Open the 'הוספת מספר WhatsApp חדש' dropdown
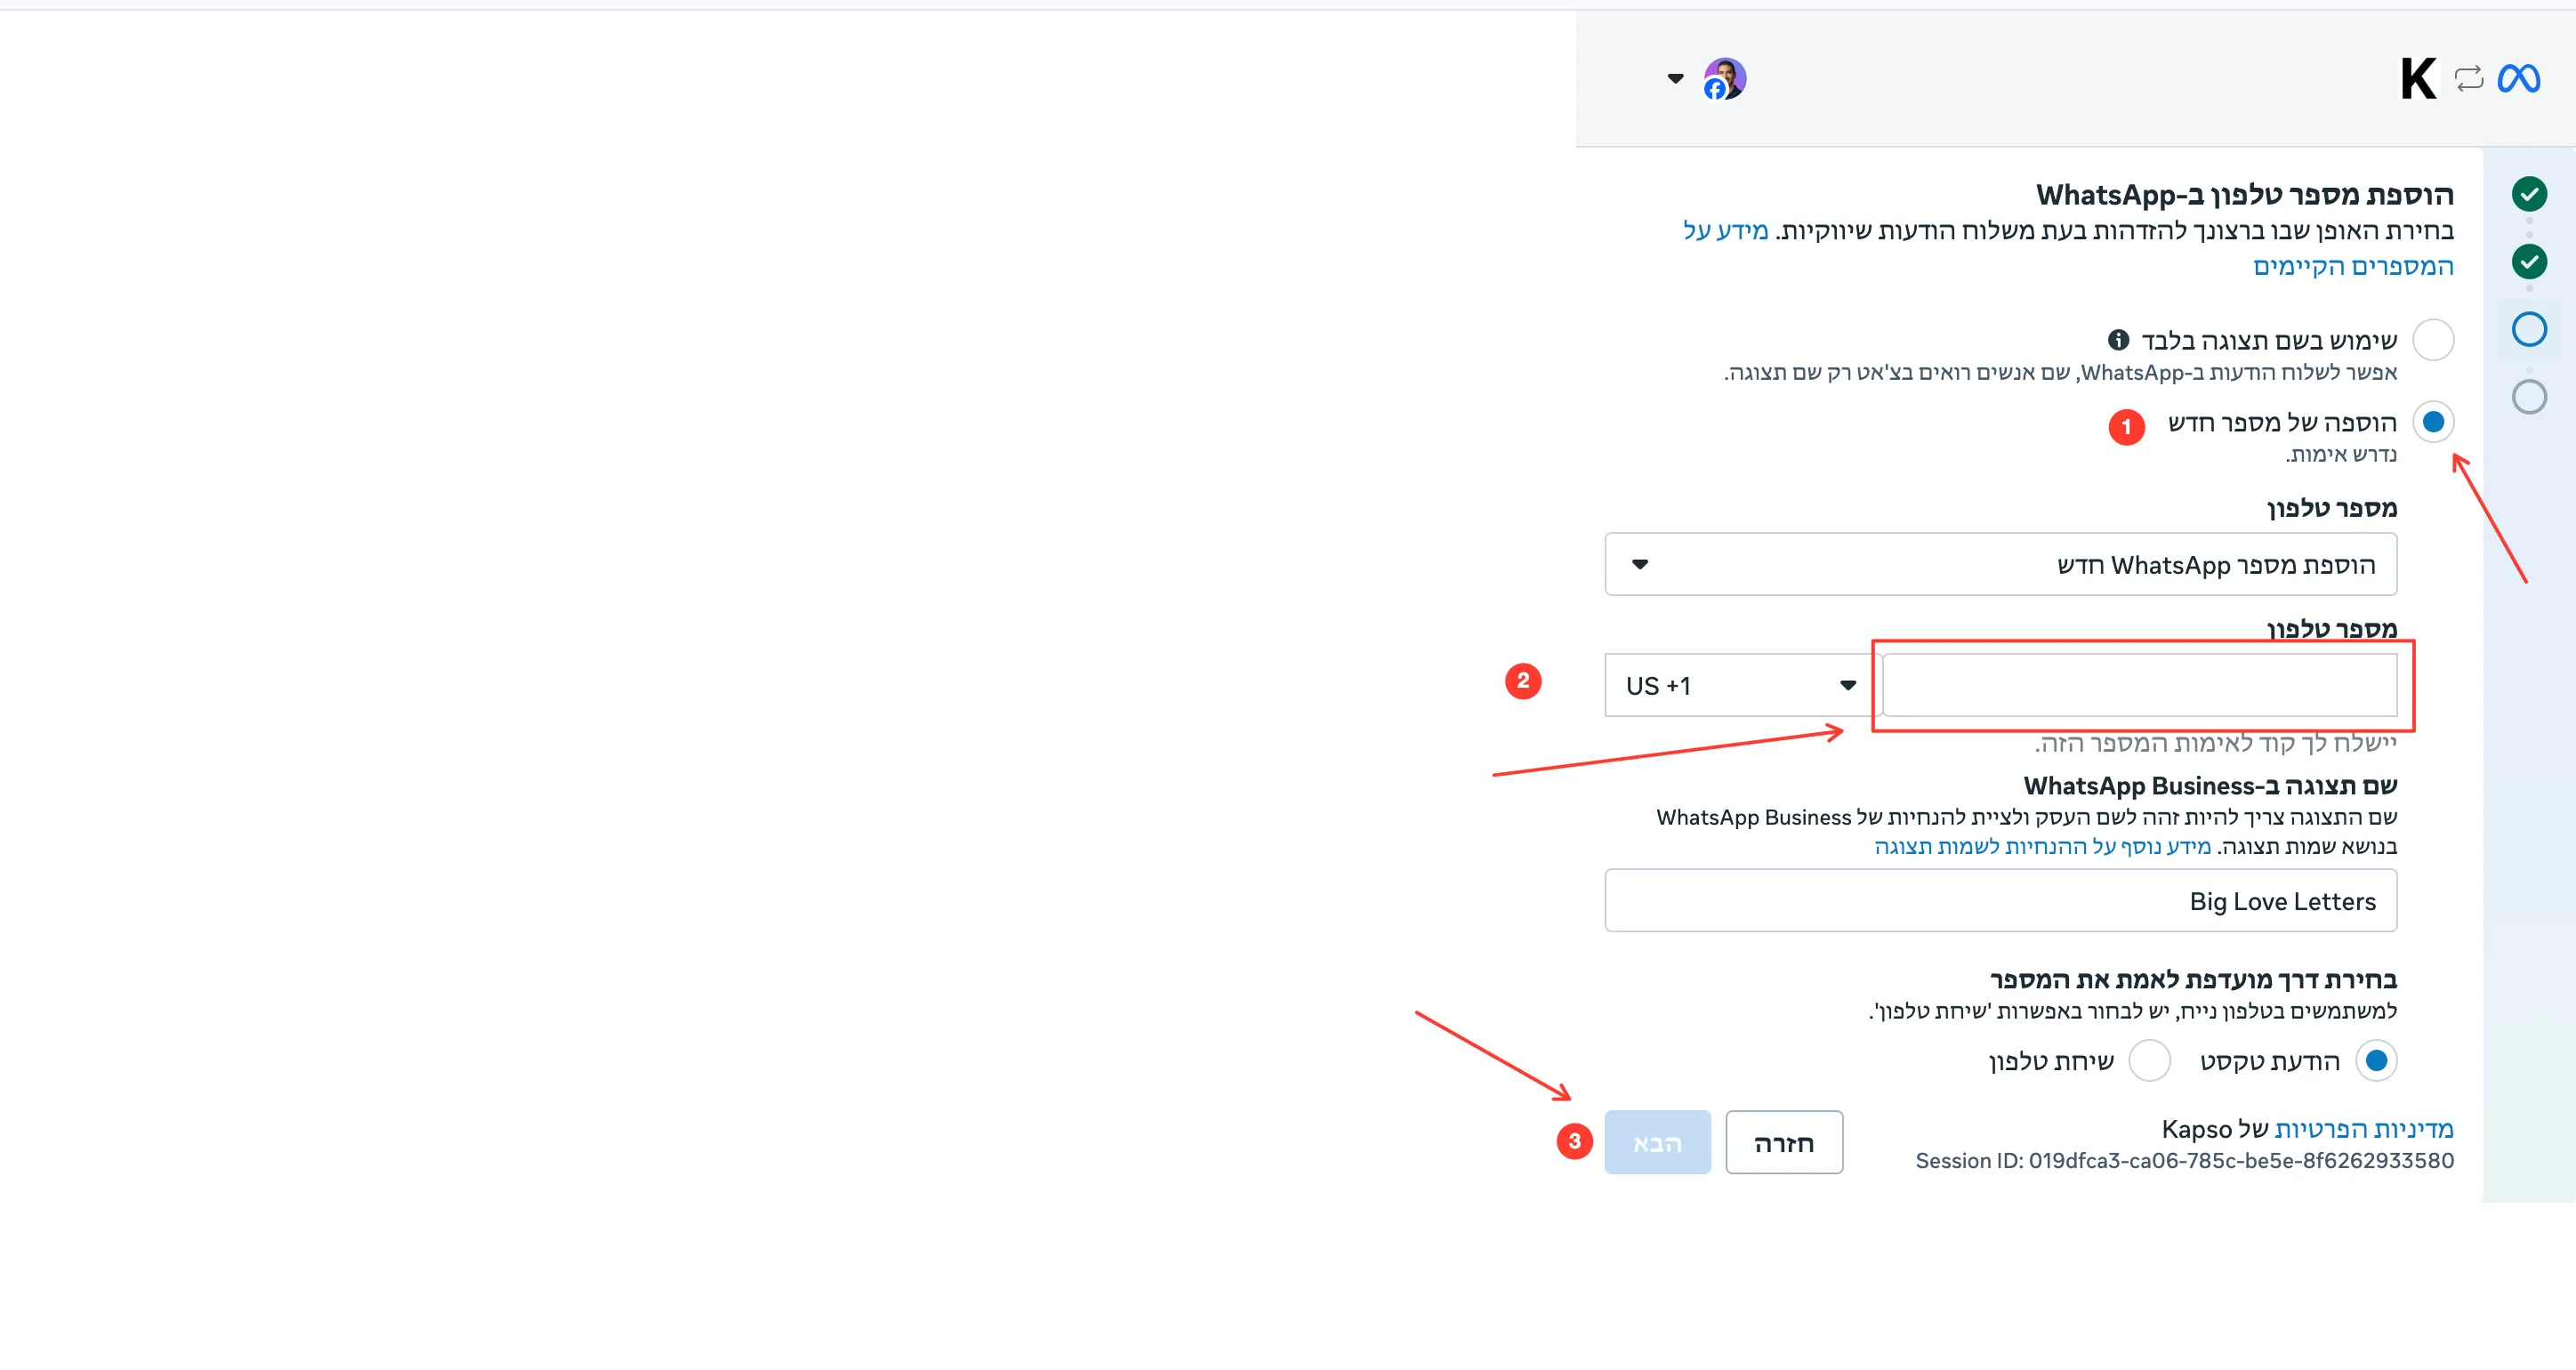The height and width of the screenshot is (1370, 2576). [2000, 564]
